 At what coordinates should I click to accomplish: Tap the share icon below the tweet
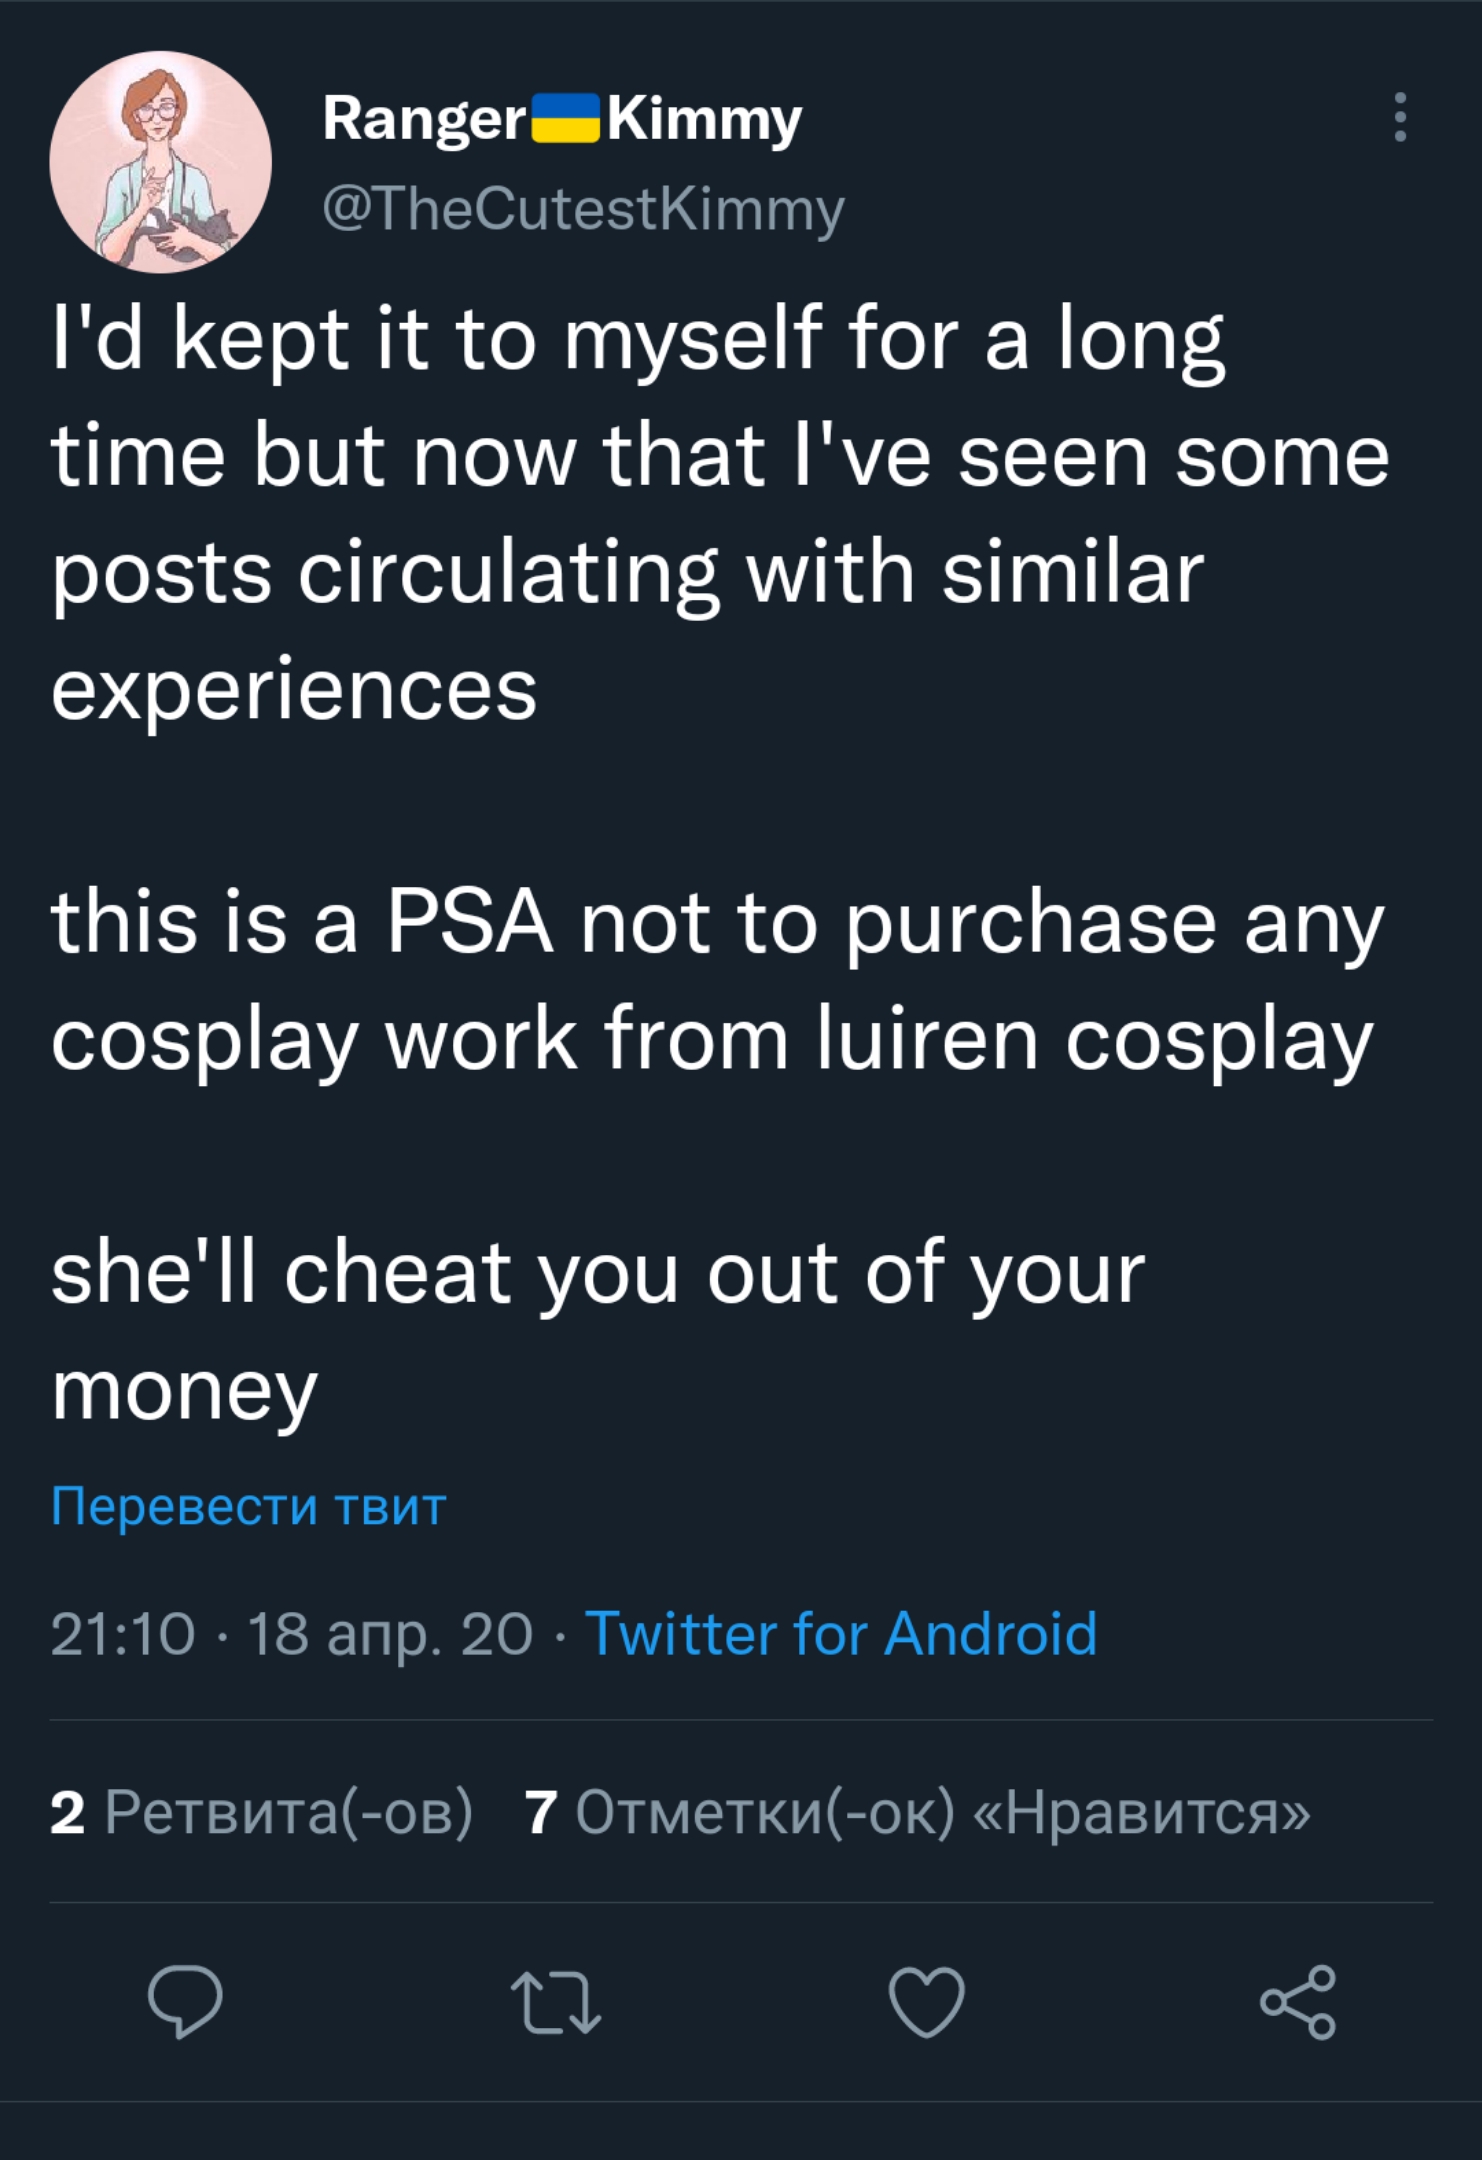click(1297, 2001)
